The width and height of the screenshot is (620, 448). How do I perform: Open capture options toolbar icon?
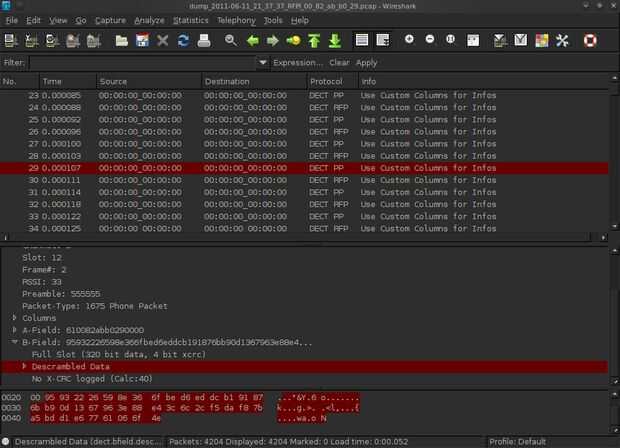point(32,40)
